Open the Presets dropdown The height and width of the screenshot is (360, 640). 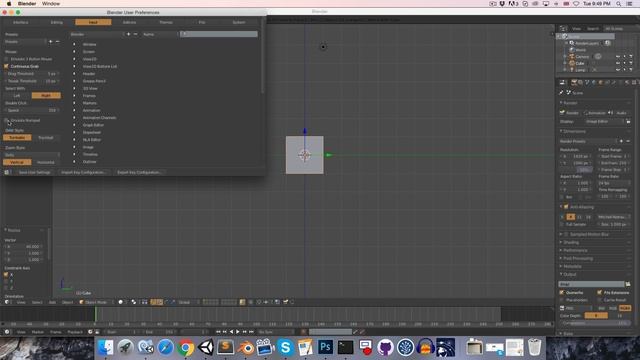click(x=24, y=42)
